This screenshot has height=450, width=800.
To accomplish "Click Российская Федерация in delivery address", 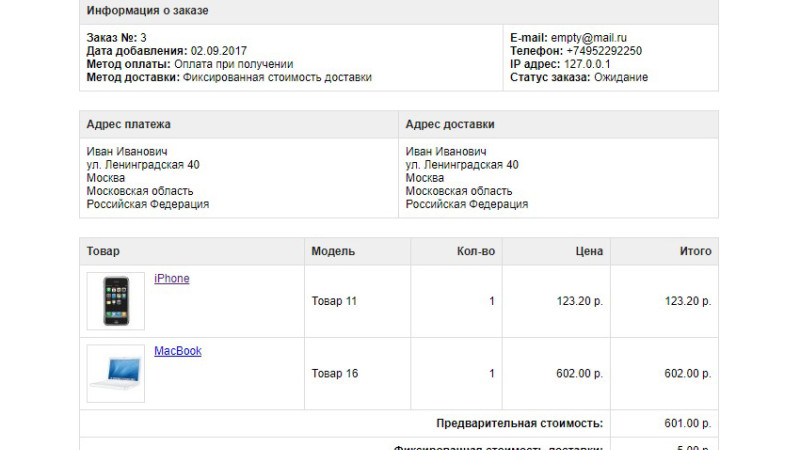I will point(467,204).
